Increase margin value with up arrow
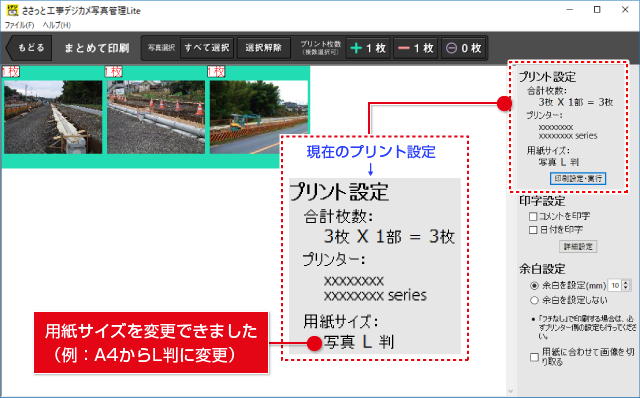 pos(626,282)
